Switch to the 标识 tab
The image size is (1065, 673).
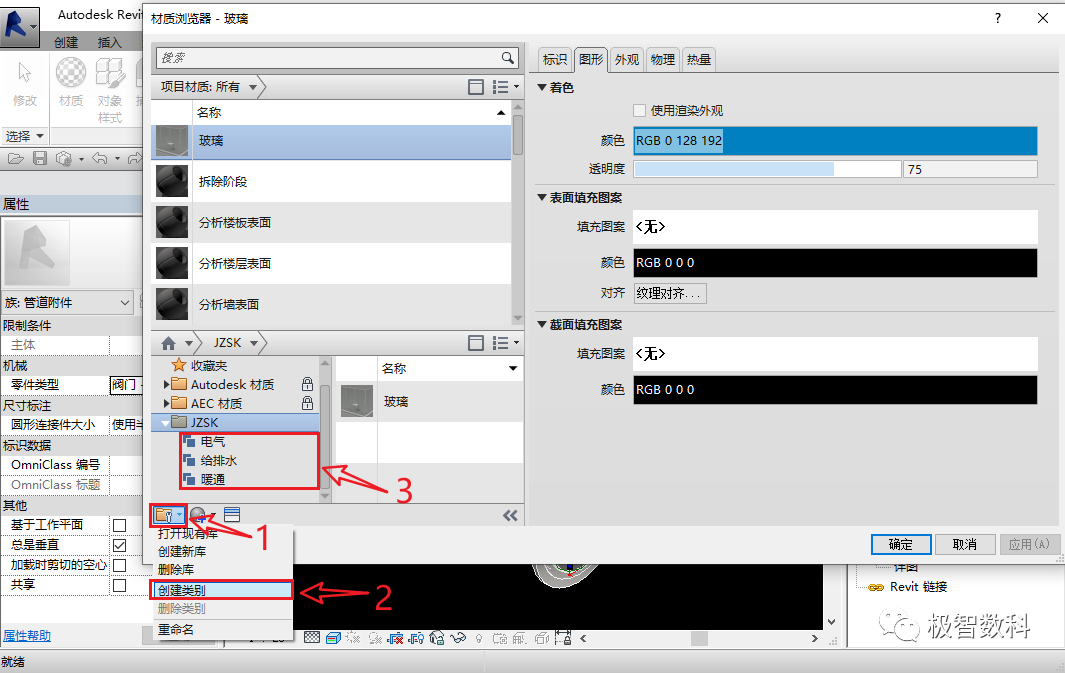555,60
